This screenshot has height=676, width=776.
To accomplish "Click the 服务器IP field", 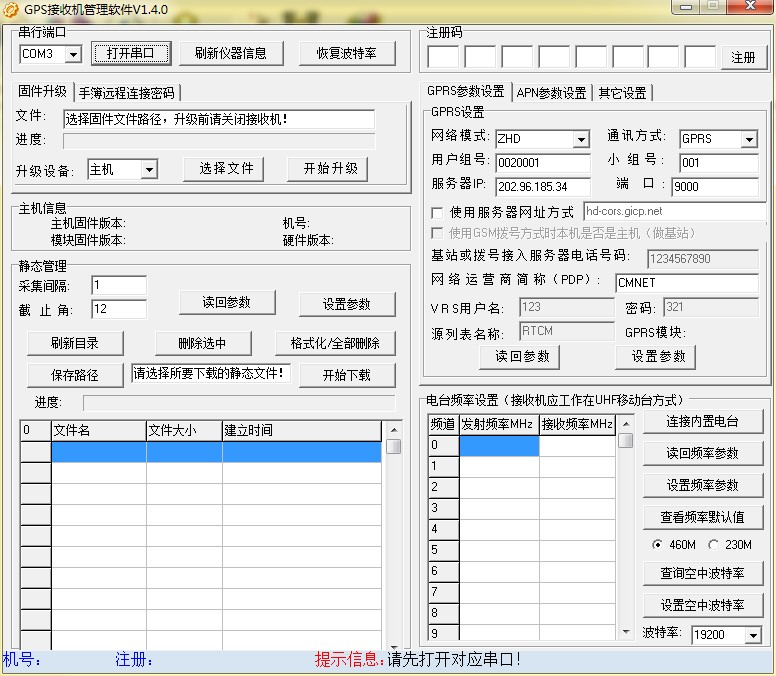I will click(543, 187).
